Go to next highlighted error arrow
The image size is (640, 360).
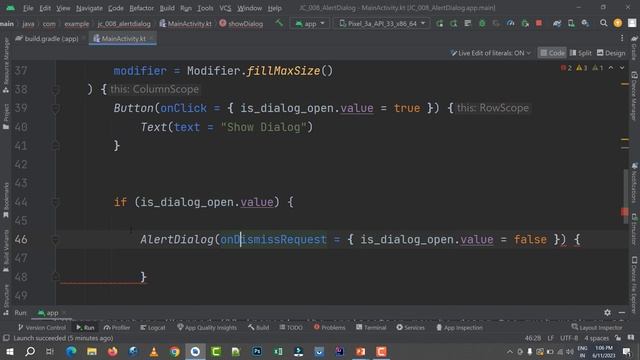622,68
